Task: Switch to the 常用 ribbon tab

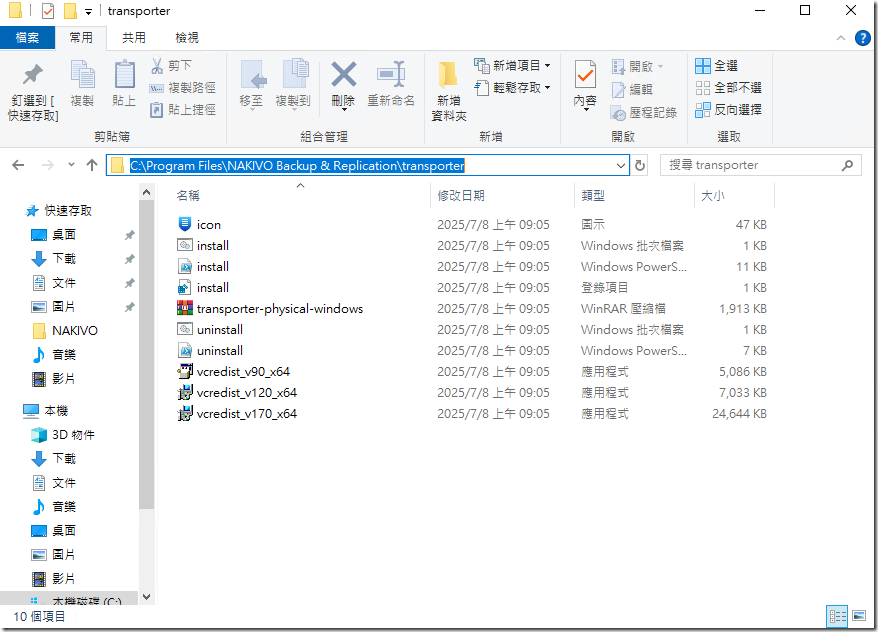Action: point(81,38)
